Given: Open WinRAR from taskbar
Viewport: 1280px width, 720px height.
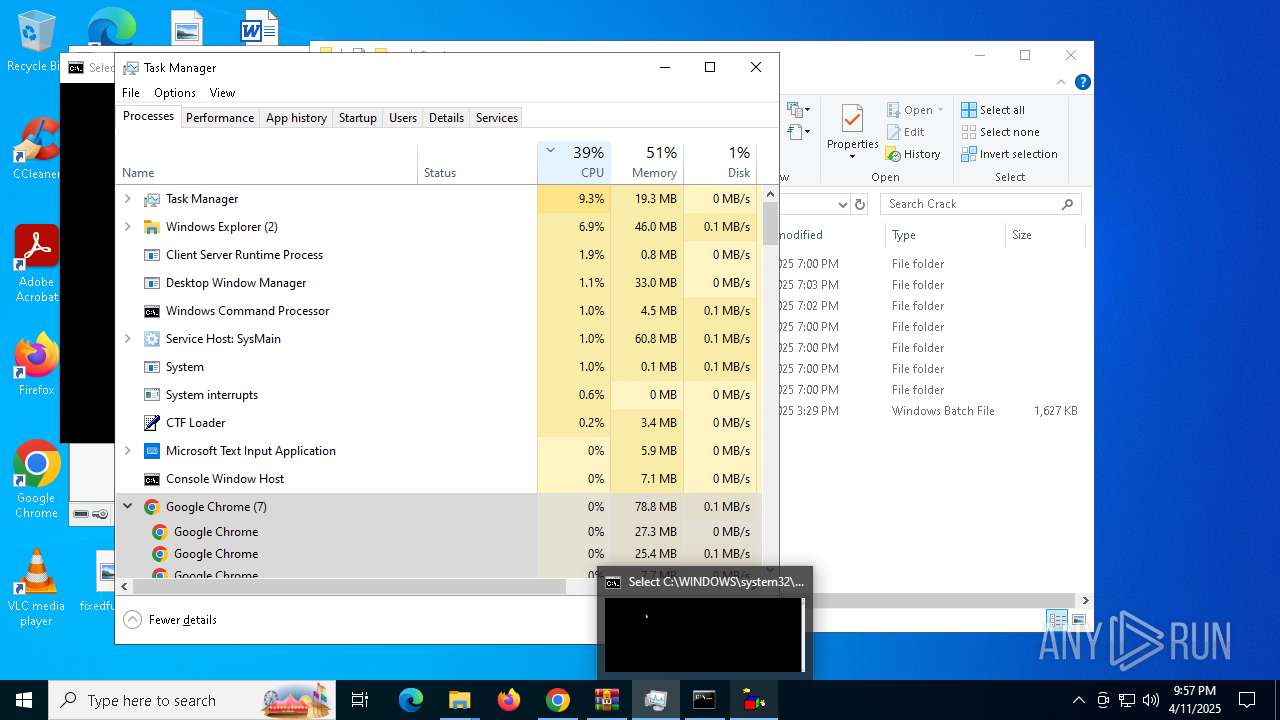Looking at the screenshot, I should pos(607,700).
